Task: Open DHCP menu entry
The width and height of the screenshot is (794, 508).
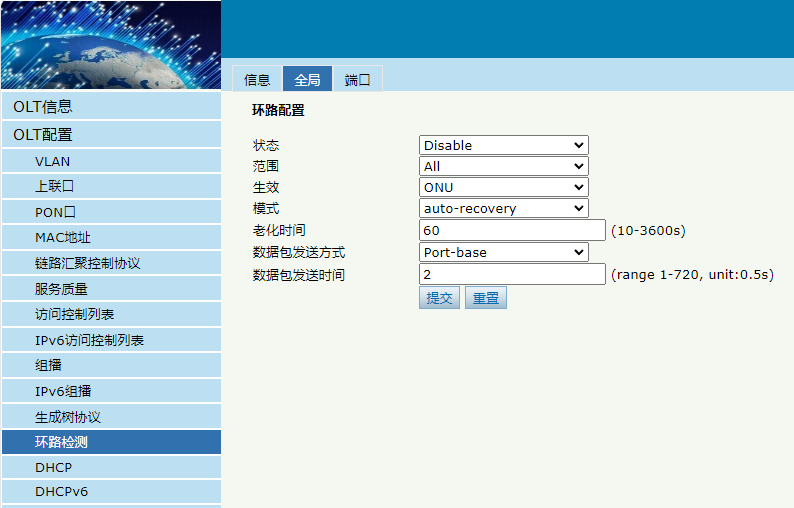Action: pyautogui.click(x=111, y=467)
